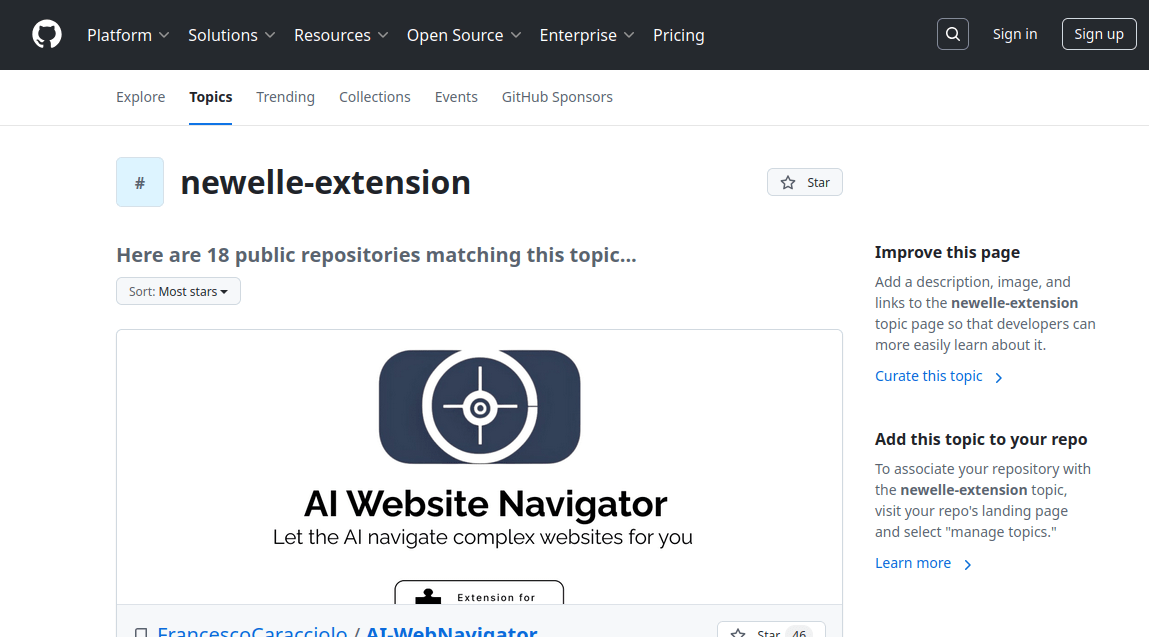Viewport: 1149px width, 637px height.
Task: Click the star outline beside the Star 46 counter
Action: [739, 633]
